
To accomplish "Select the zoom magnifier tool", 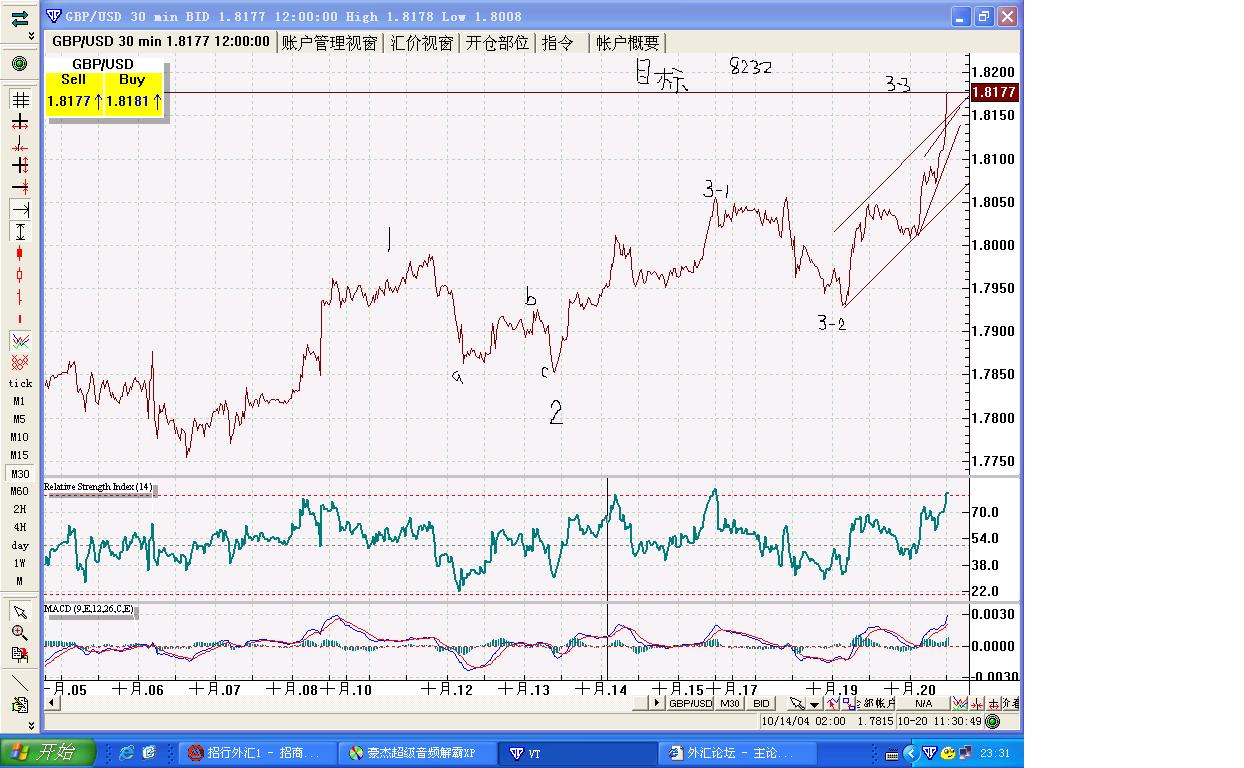I will [20, 632].
